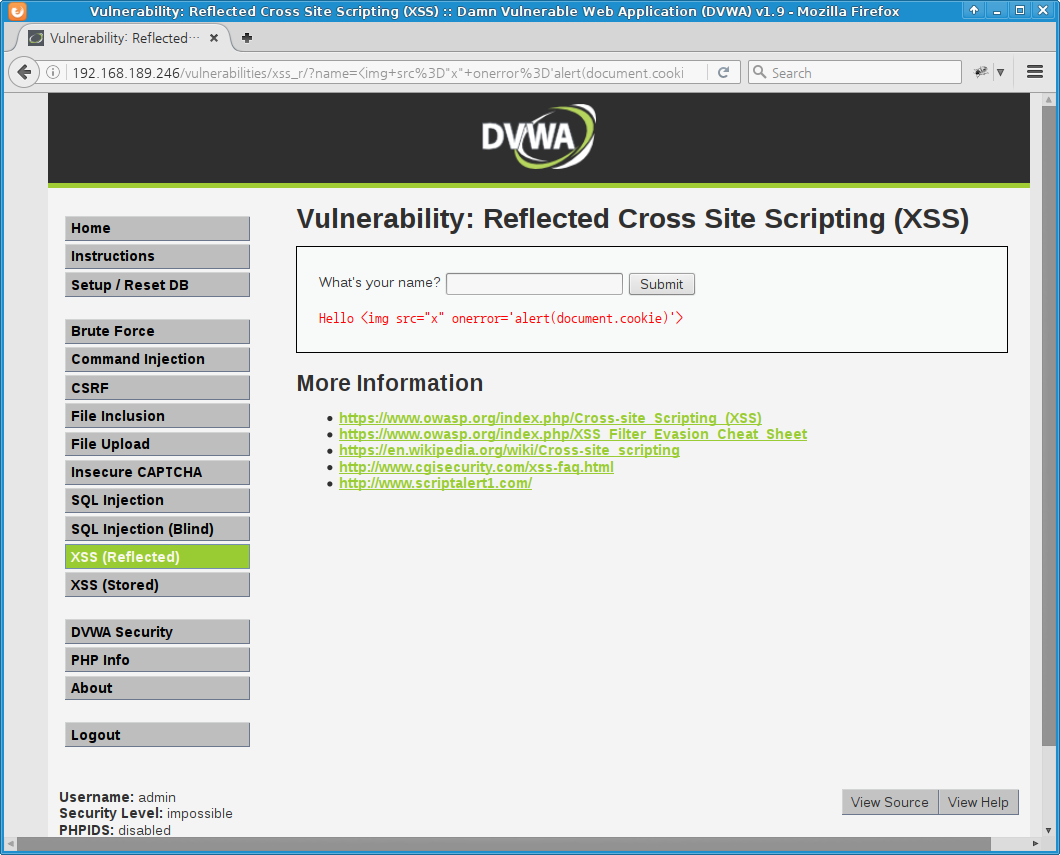Open OWASP Cross-site Scripting (XSS) link
The height and width of the screenshot is (855, 1060).
click(550, 418)
